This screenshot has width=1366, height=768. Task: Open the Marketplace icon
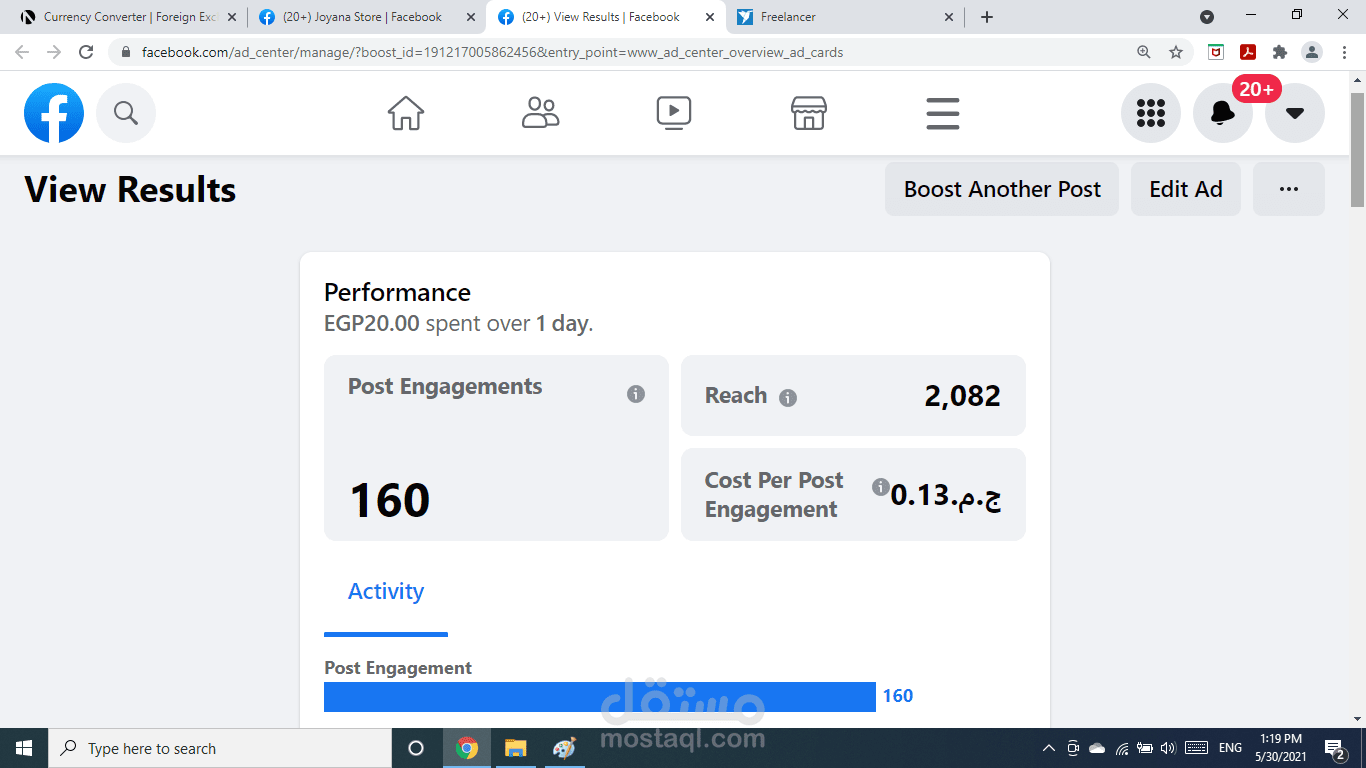point(808,113)
